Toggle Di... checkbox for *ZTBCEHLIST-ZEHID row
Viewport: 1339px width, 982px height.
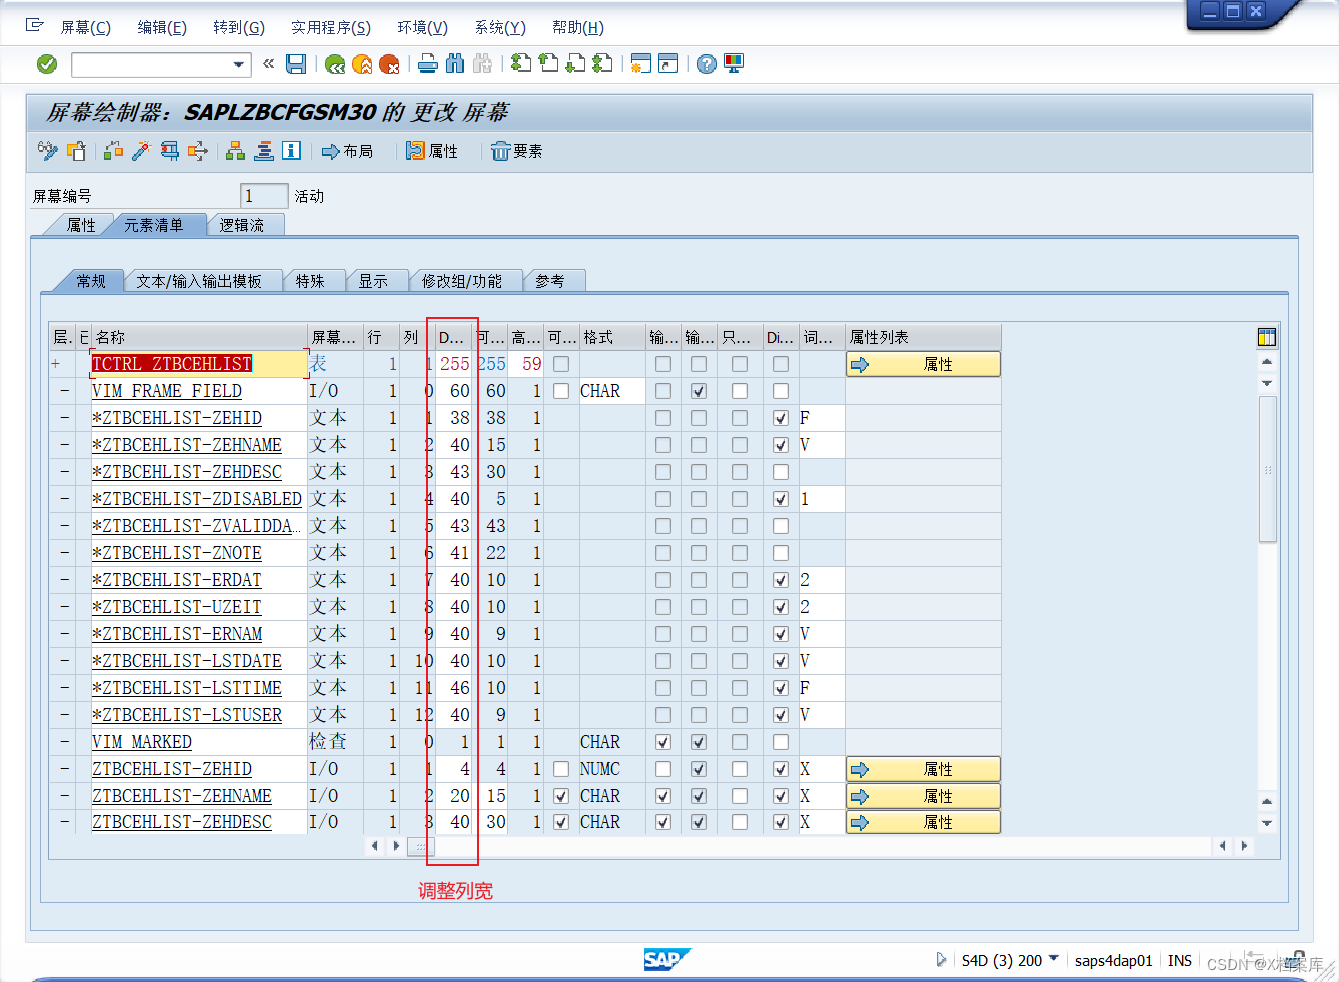[781, 418]
